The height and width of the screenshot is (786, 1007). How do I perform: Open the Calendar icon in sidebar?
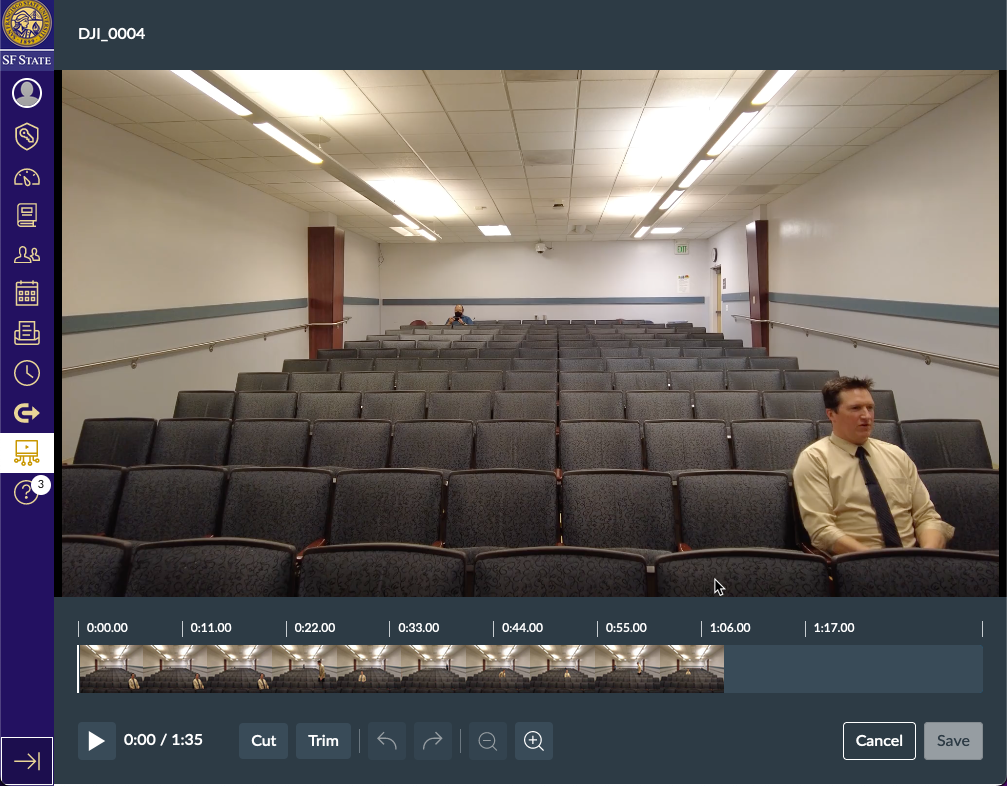click(27, 293)
